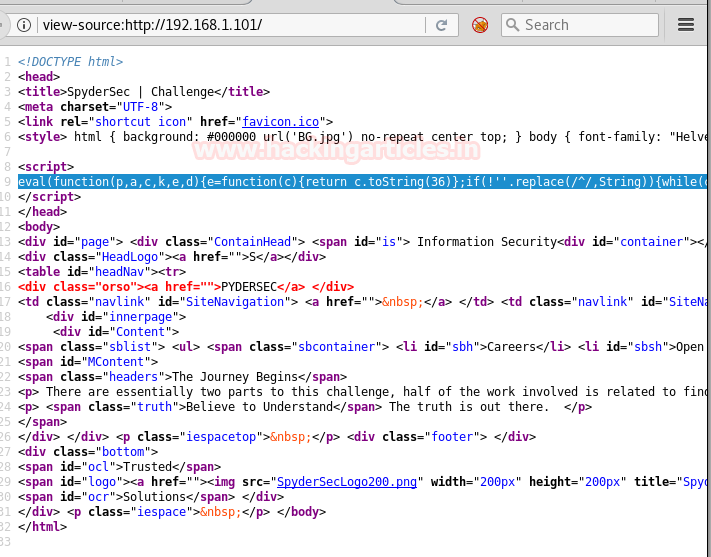Click the Information Security text on line 13

click(x=487, y=242)
